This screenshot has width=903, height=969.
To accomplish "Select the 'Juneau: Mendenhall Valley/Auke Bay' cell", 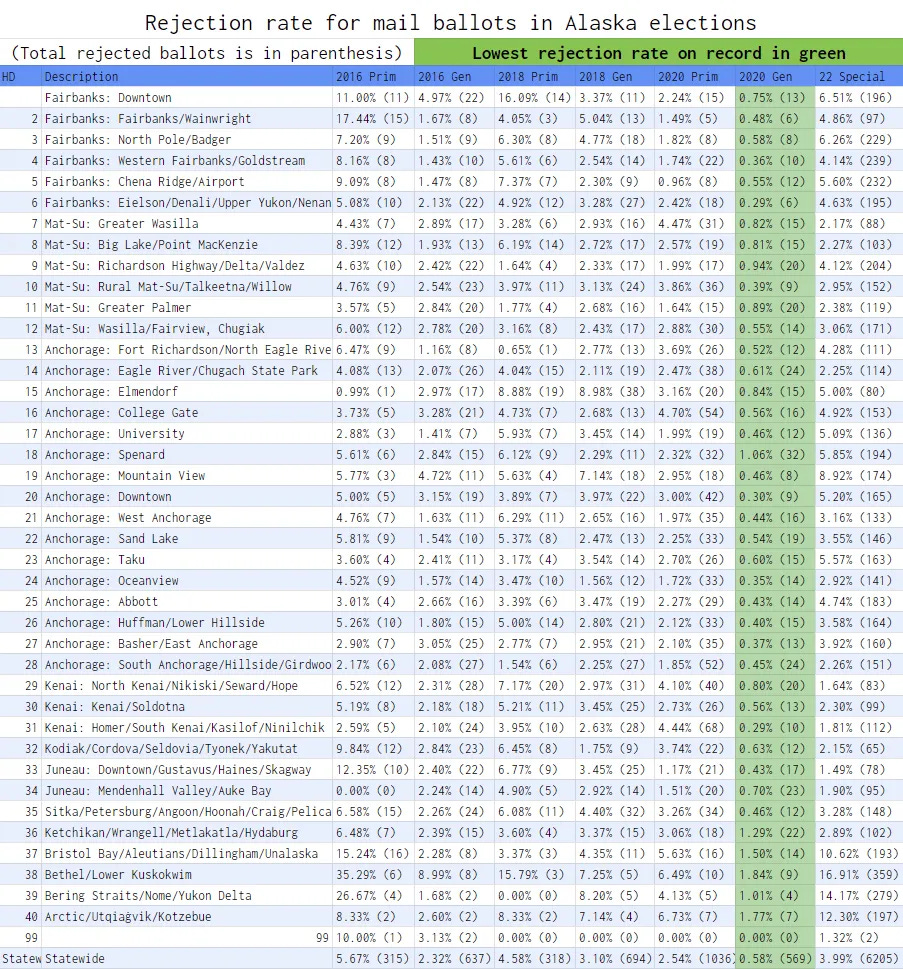I will click(x=187, y=791).
